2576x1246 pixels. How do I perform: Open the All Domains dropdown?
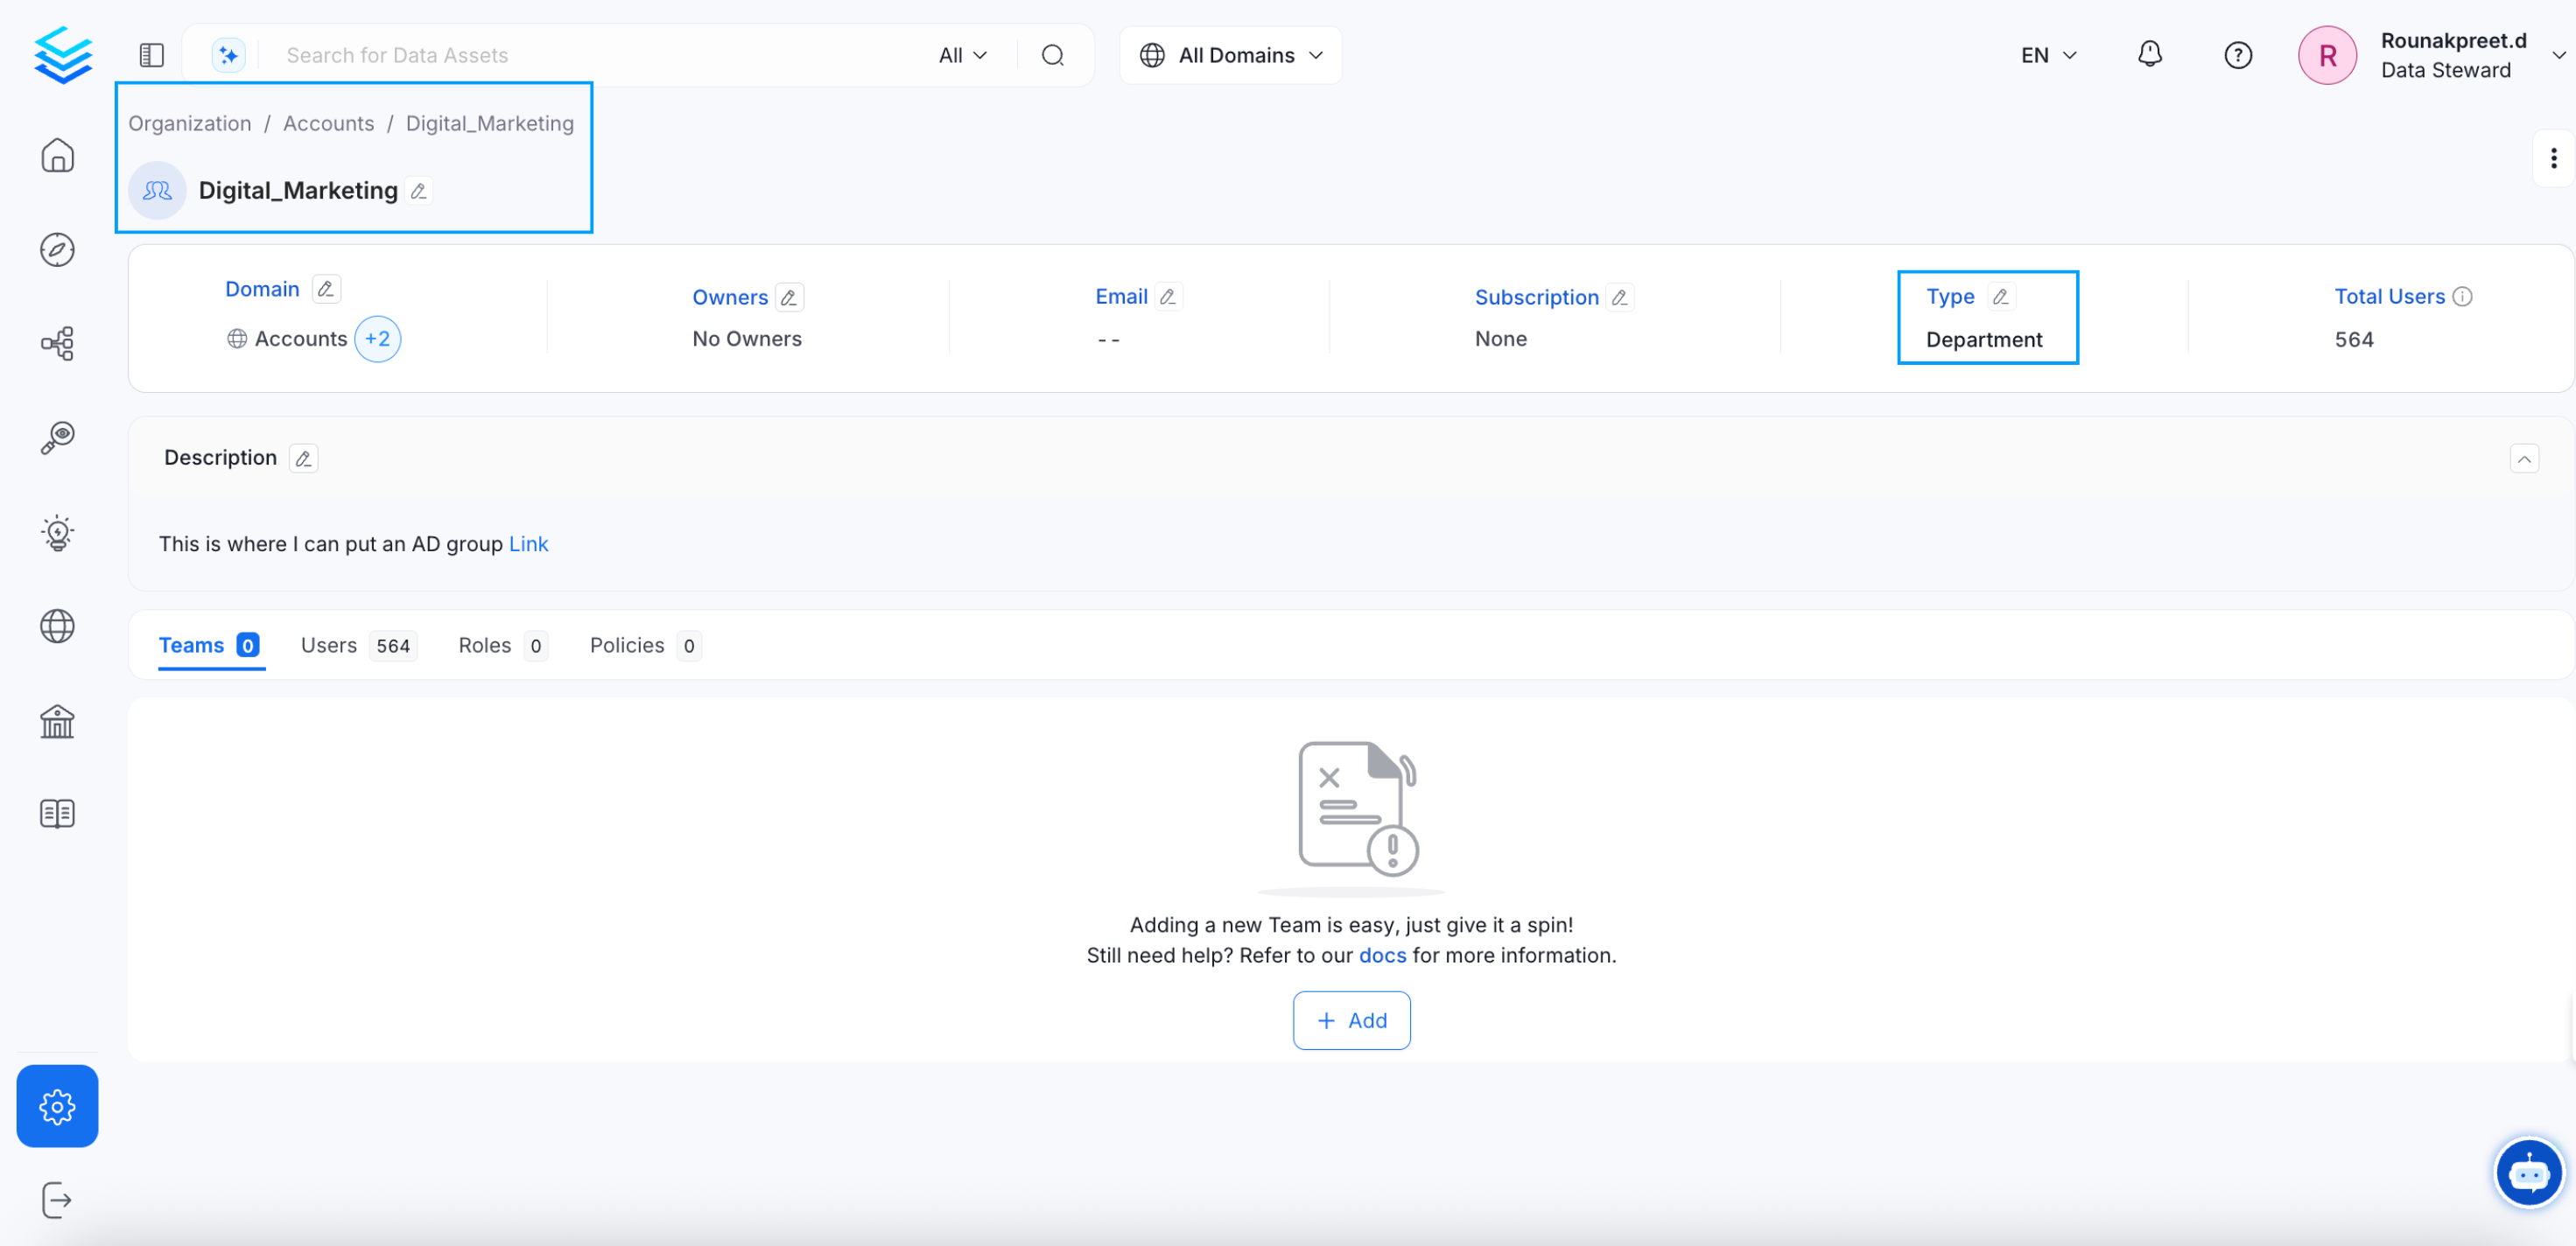tap(1230, 55)
